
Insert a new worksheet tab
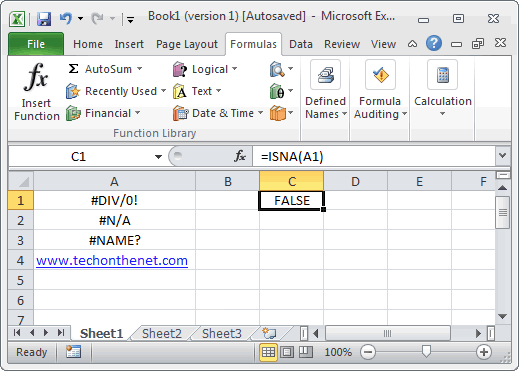(269, 333)
